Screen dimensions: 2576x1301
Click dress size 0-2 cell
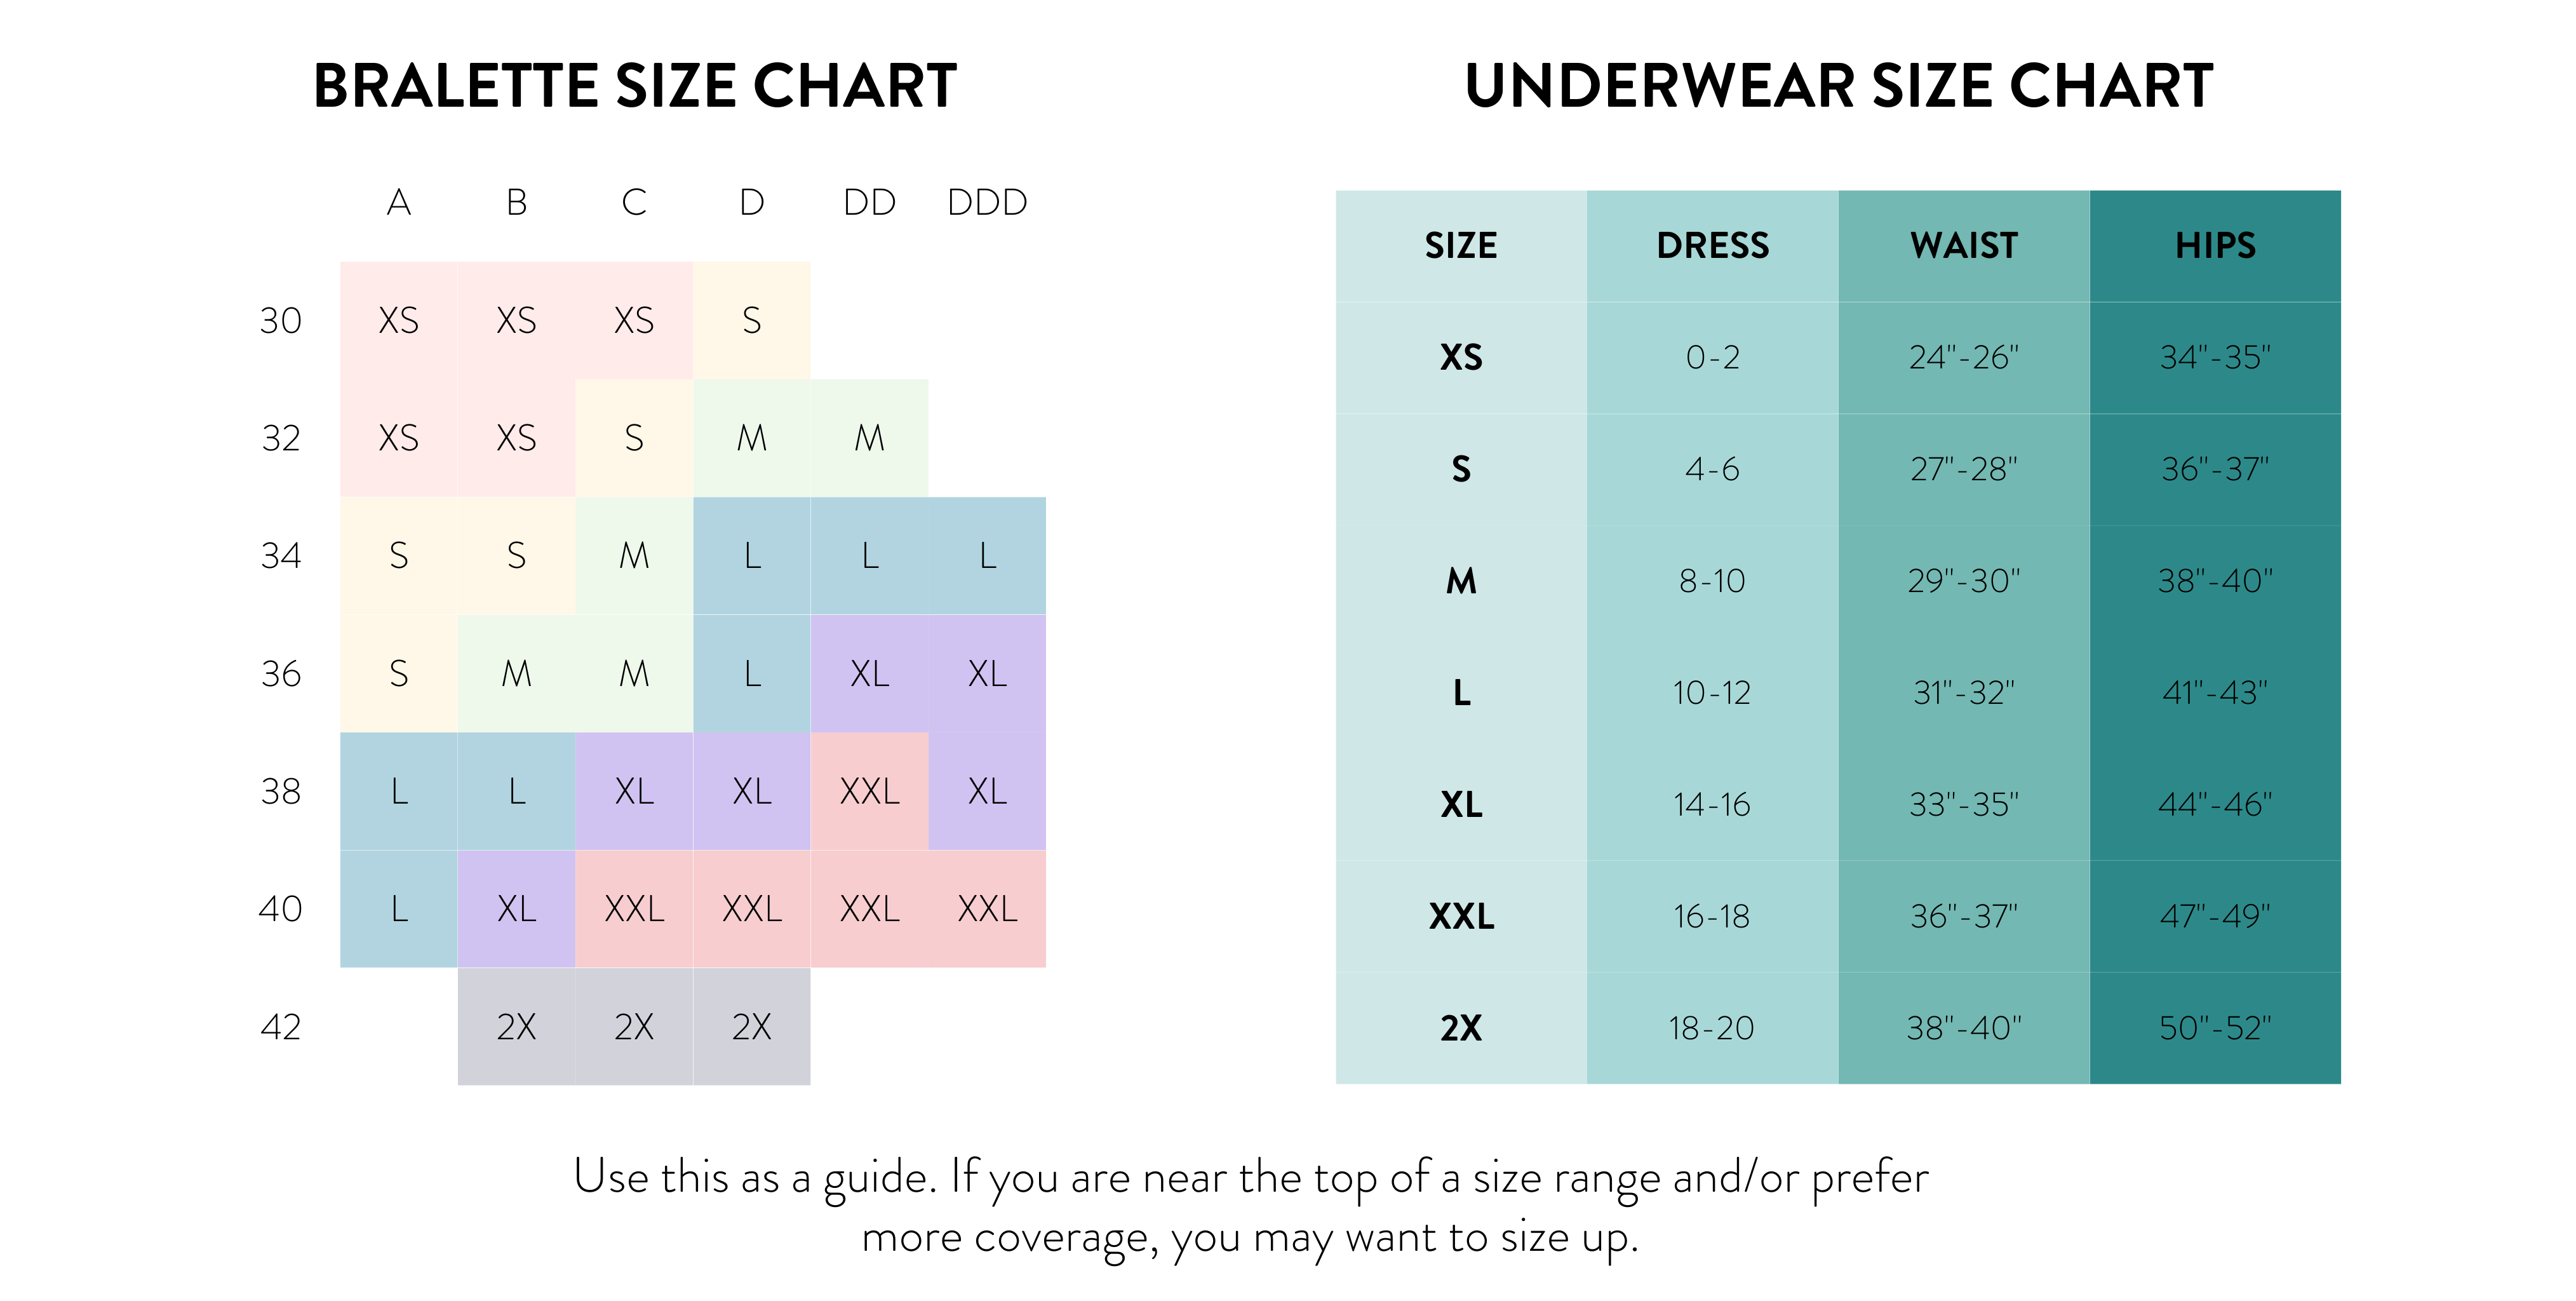tap(1712, 358)
